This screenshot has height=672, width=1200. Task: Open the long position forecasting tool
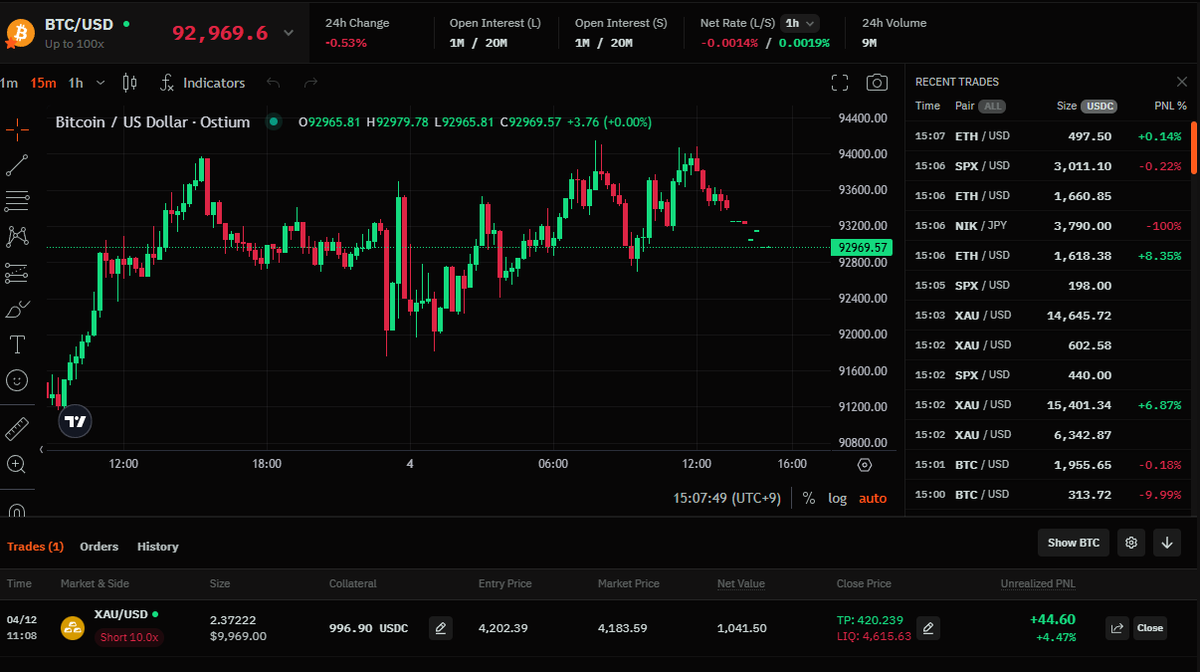coord(17,272)
